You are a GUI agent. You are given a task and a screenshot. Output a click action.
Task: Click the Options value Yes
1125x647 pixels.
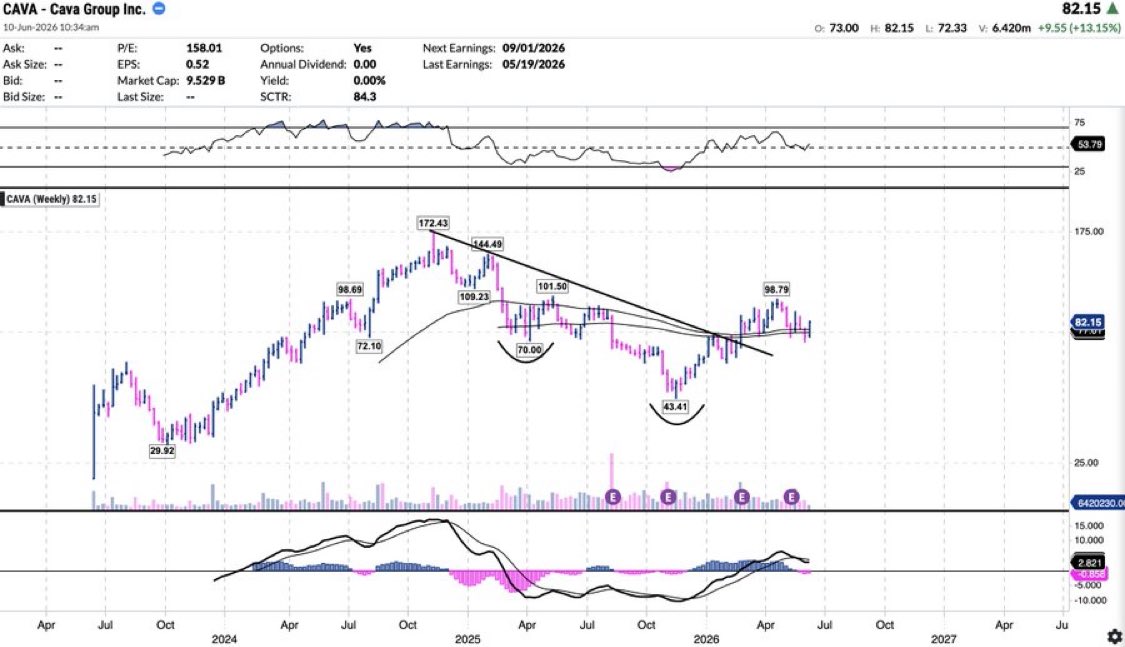click(362, 48)
